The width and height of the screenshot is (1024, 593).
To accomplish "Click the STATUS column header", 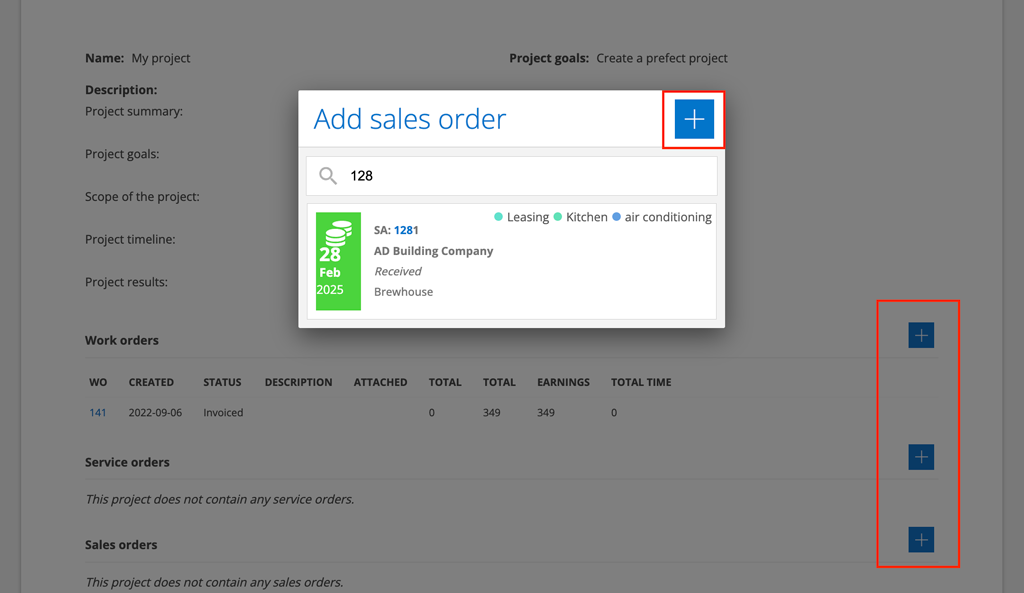I will tap(222, 382).
